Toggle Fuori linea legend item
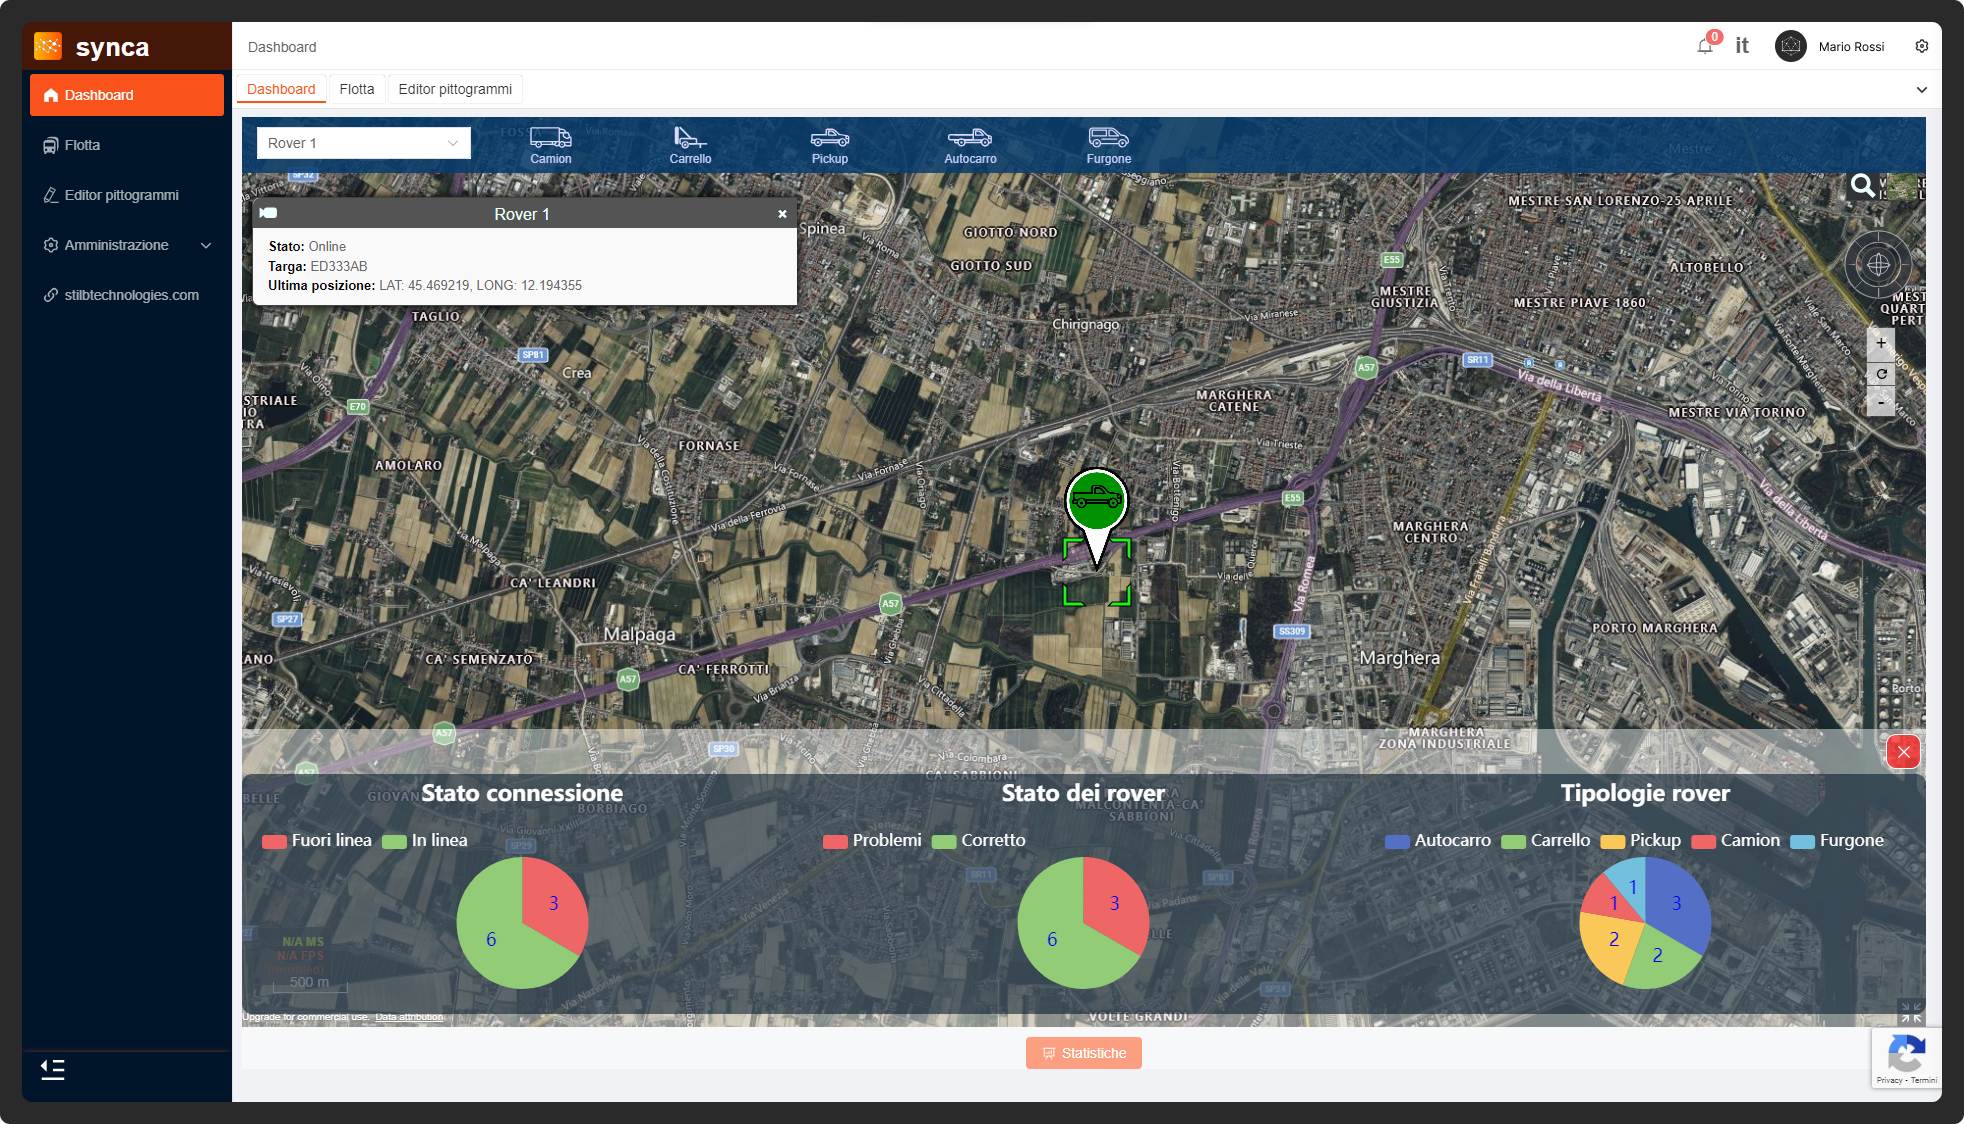1964x1124 pixels. [x=317, y=841]
